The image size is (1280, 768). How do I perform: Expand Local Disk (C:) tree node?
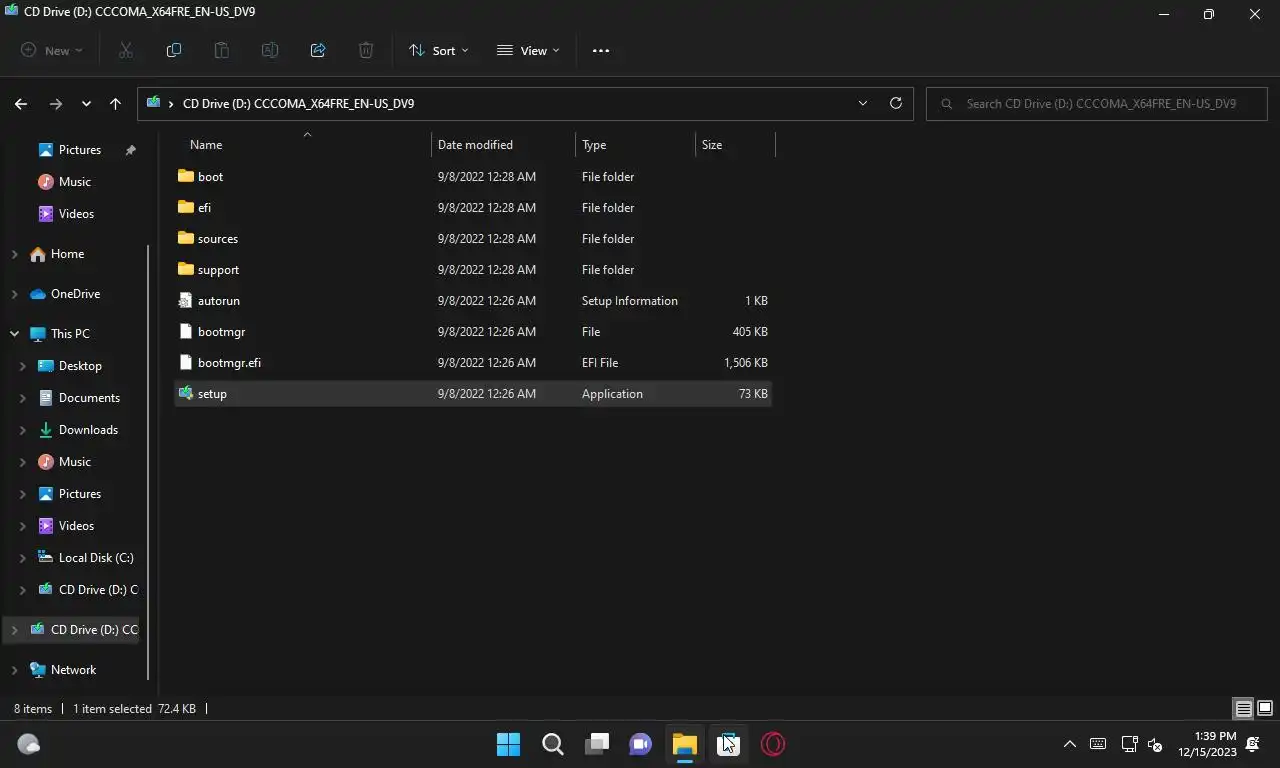(23, 558)
